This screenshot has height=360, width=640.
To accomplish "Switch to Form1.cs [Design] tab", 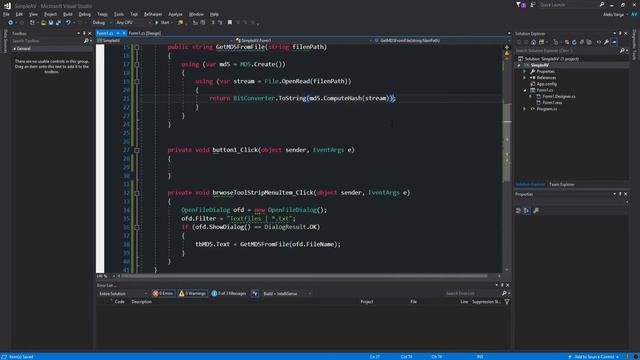I will 144,33.
